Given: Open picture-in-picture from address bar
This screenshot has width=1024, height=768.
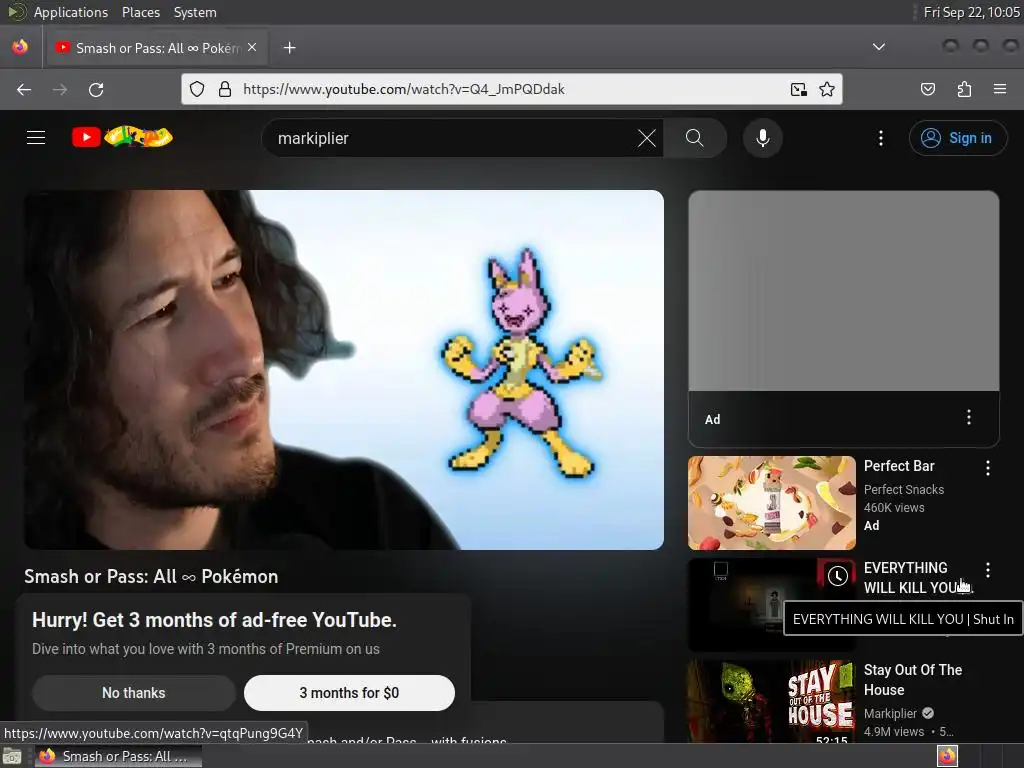Looking at the screenshot, I should pos(799,89).
